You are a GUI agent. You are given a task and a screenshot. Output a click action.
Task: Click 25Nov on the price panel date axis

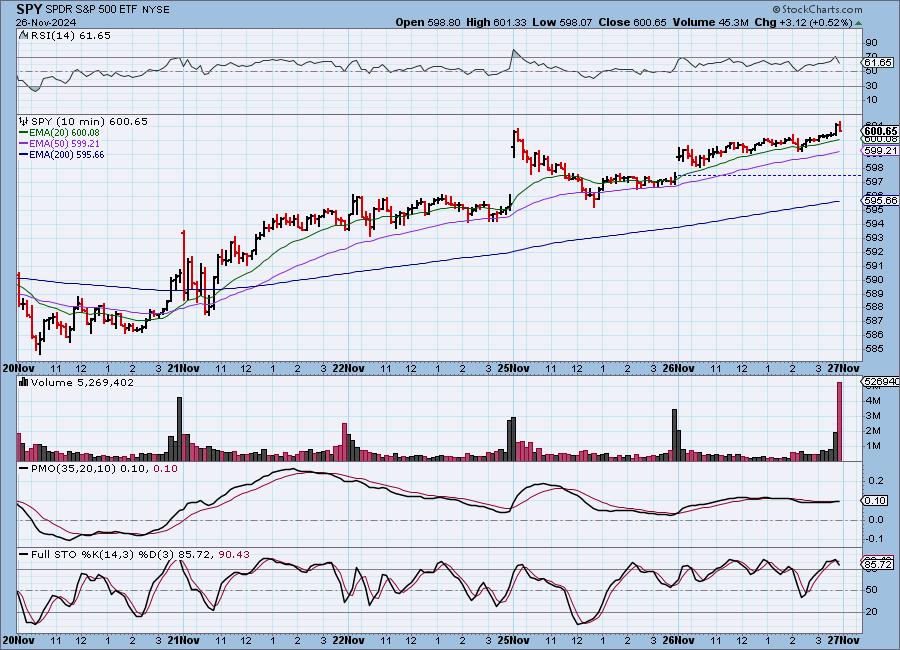(514, 368)
